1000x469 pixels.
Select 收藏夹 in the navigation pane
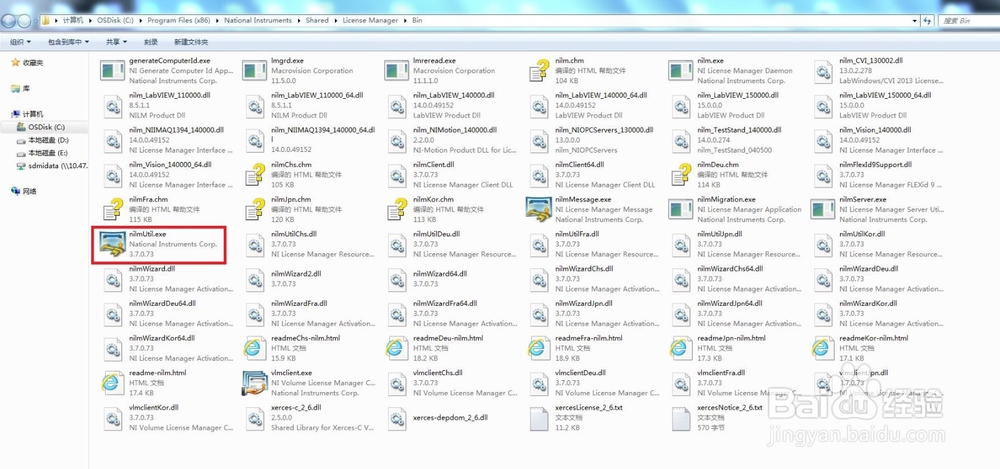(x=33, y=63)
